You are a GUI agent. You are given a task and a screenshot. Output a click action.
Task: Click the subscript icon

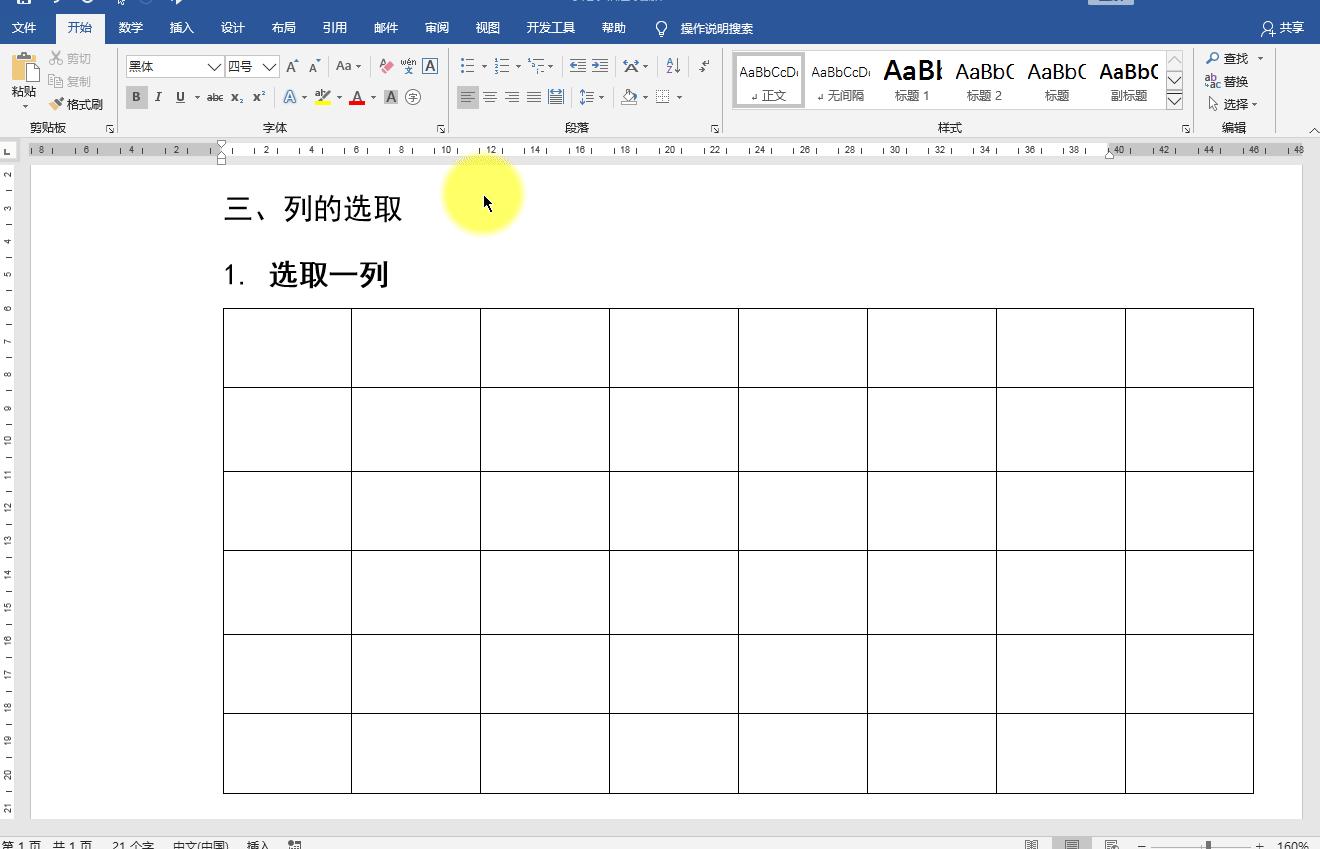237,97
